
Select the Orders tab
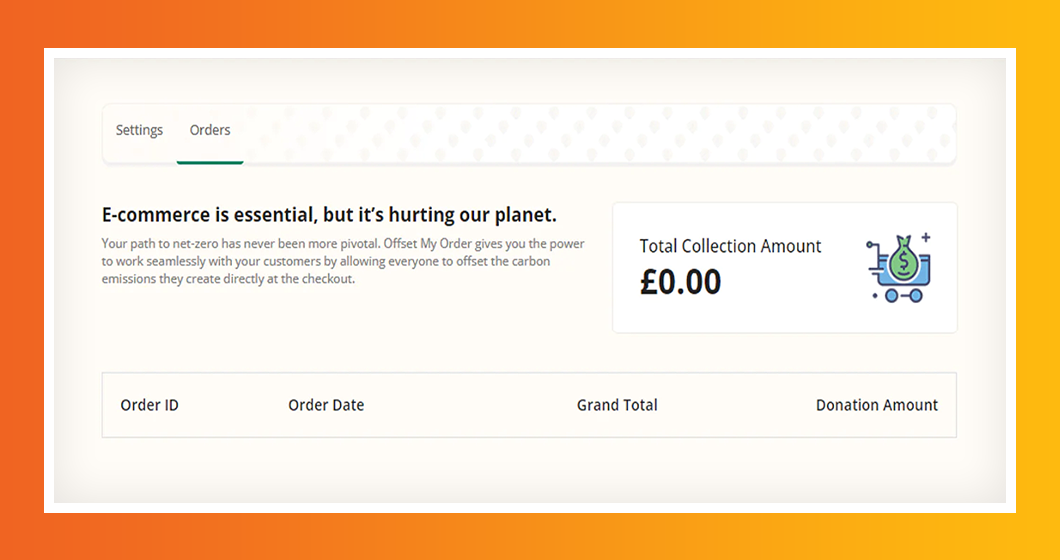tap(210, 131)
